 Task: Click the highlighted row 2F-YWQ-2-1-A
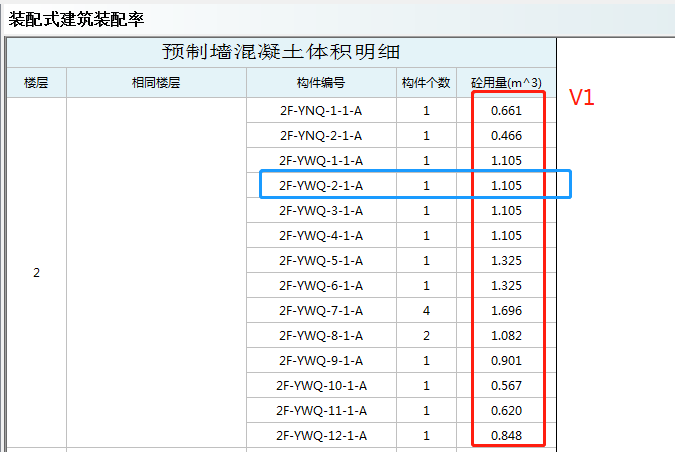(x=321, y=185)
